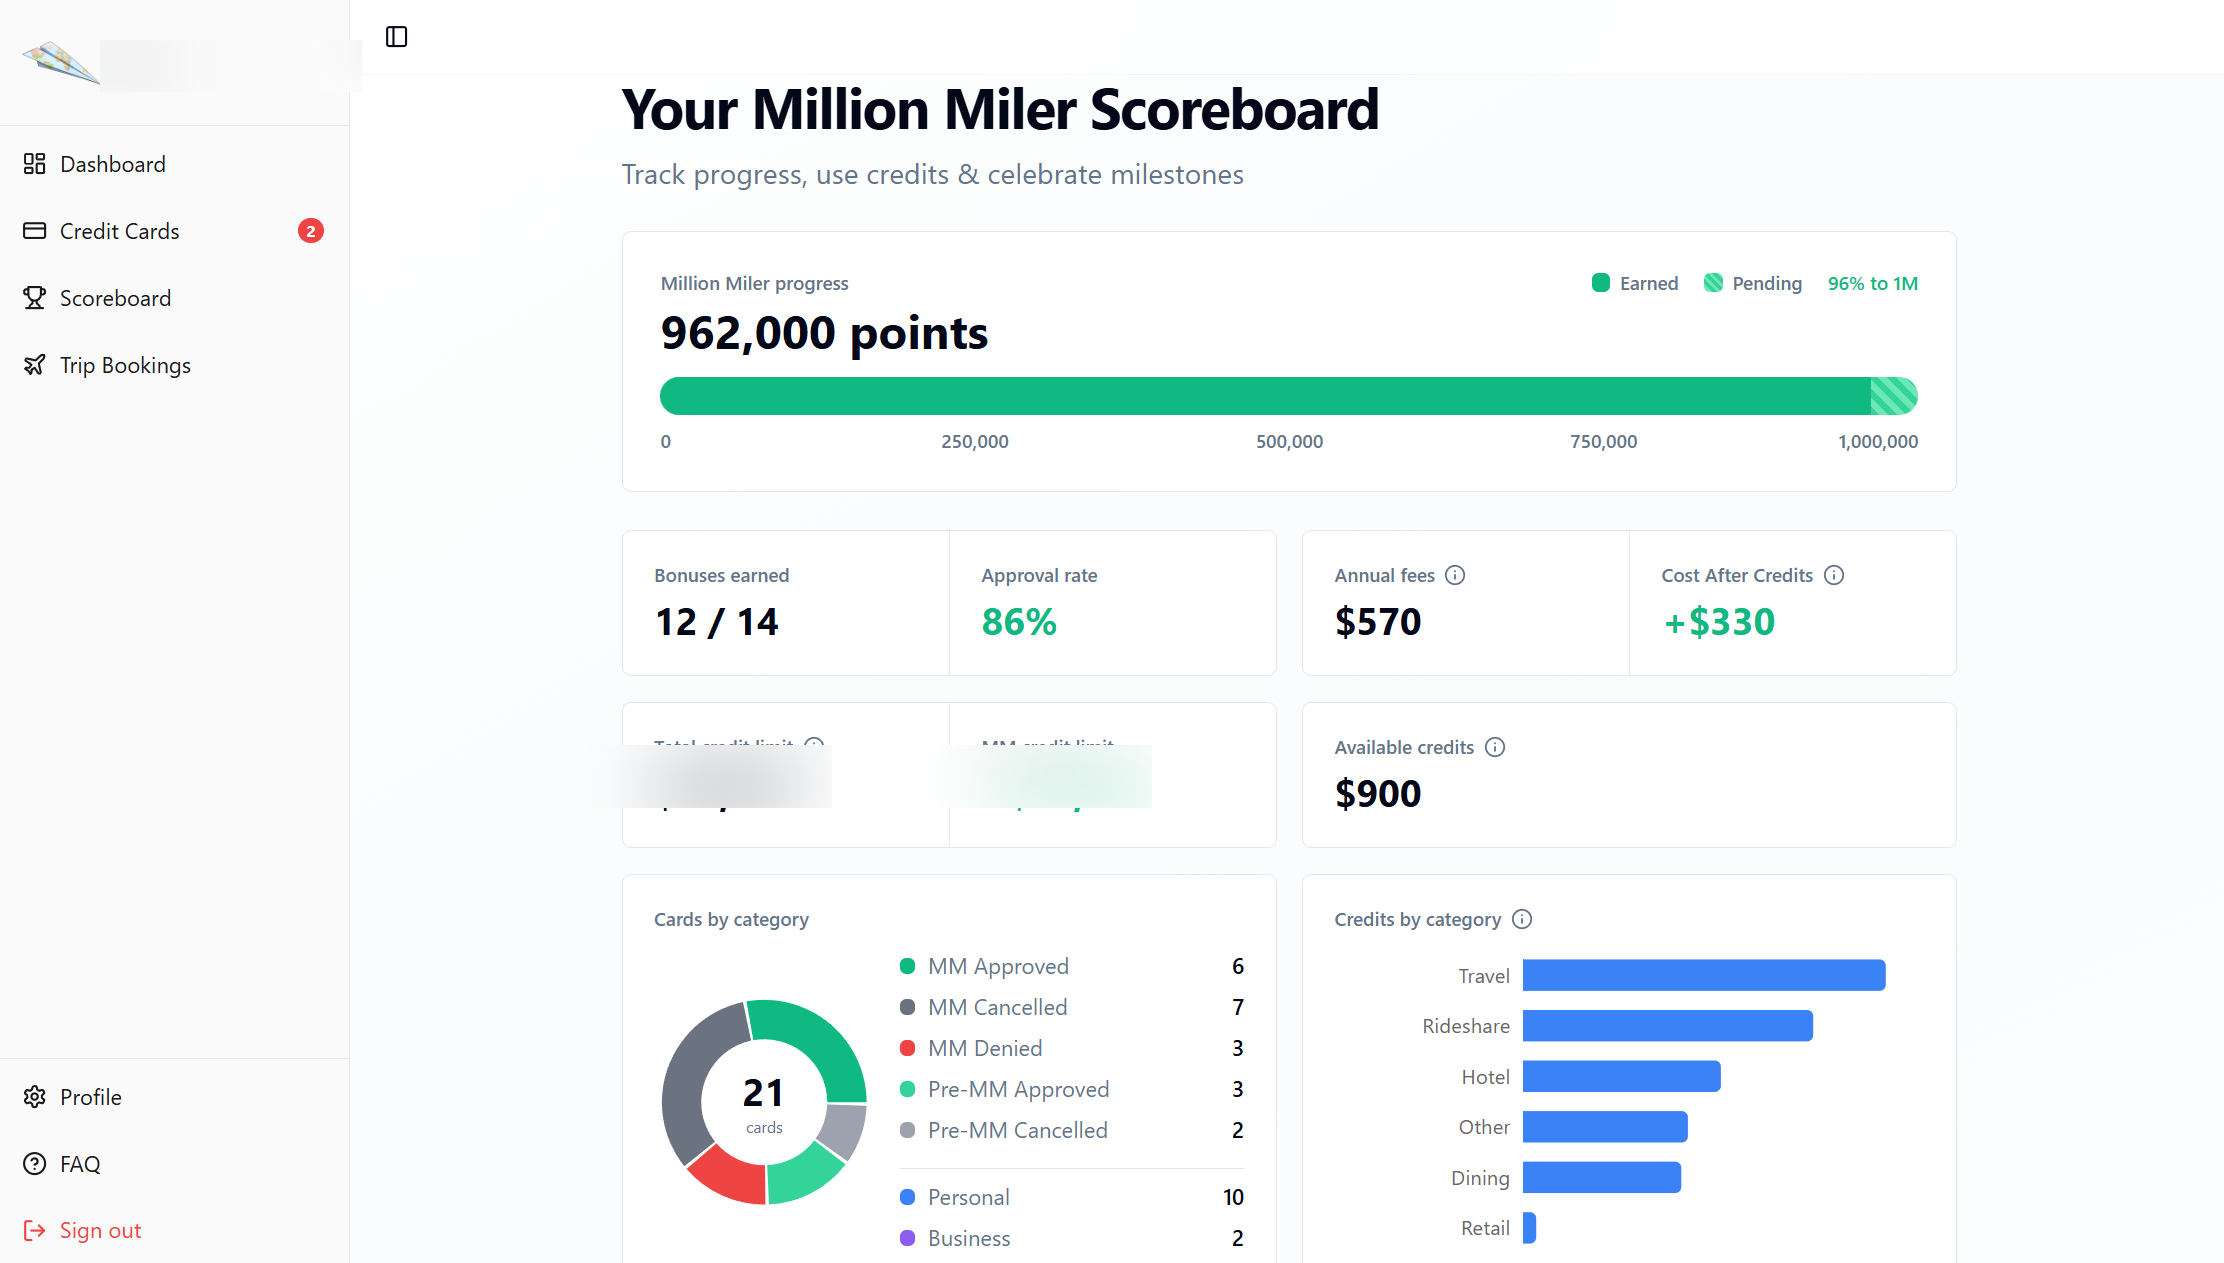Show info for Available credits
Screen dimensions: 2224x1263
click(x=1495, y=747)
